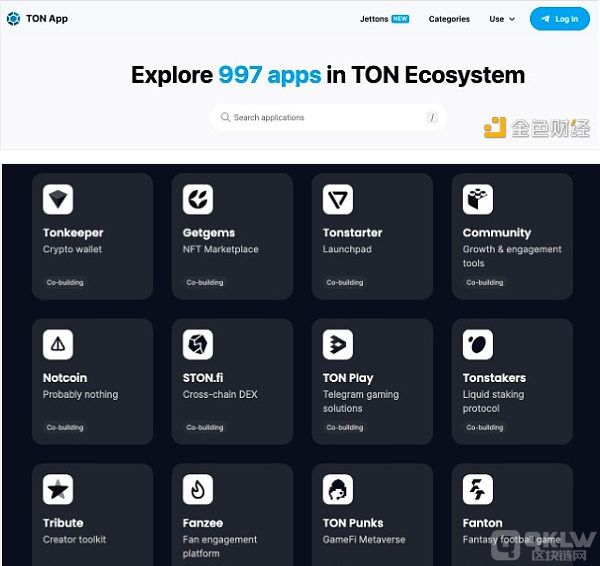Focus the Search applications field
This screenshot has width=600, height=566.
coord(328,117)
